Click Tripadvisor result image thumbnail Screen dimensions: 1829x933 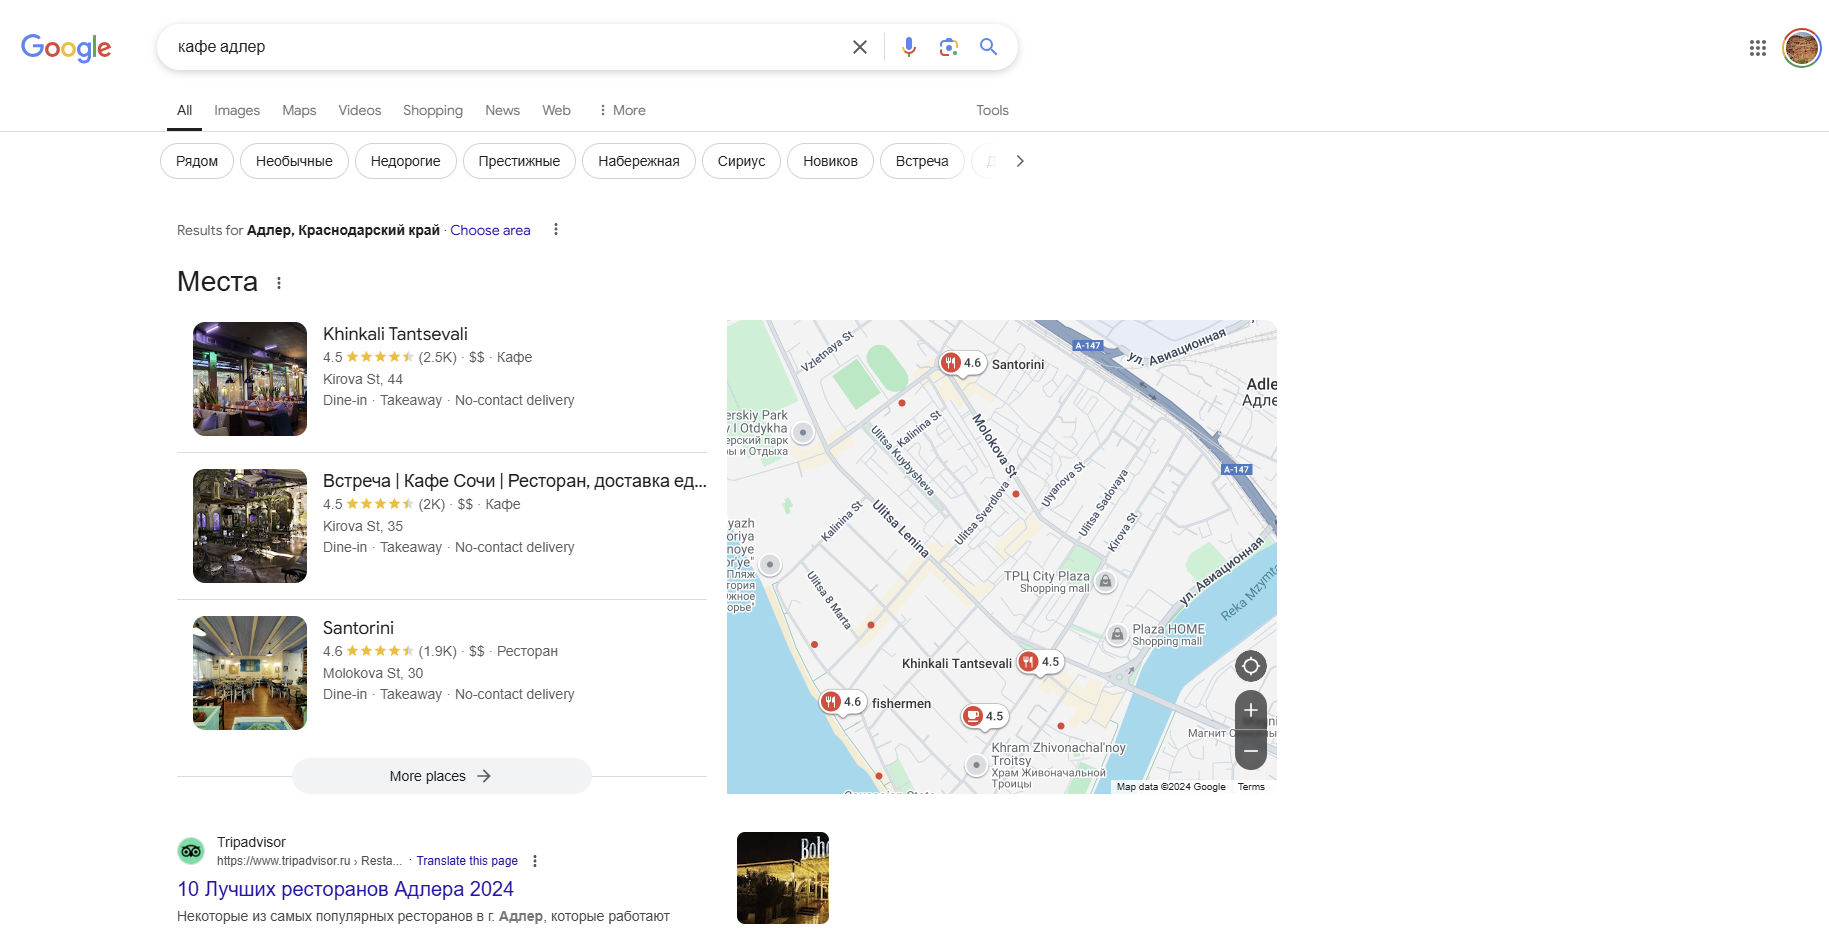tap(783, 878)
